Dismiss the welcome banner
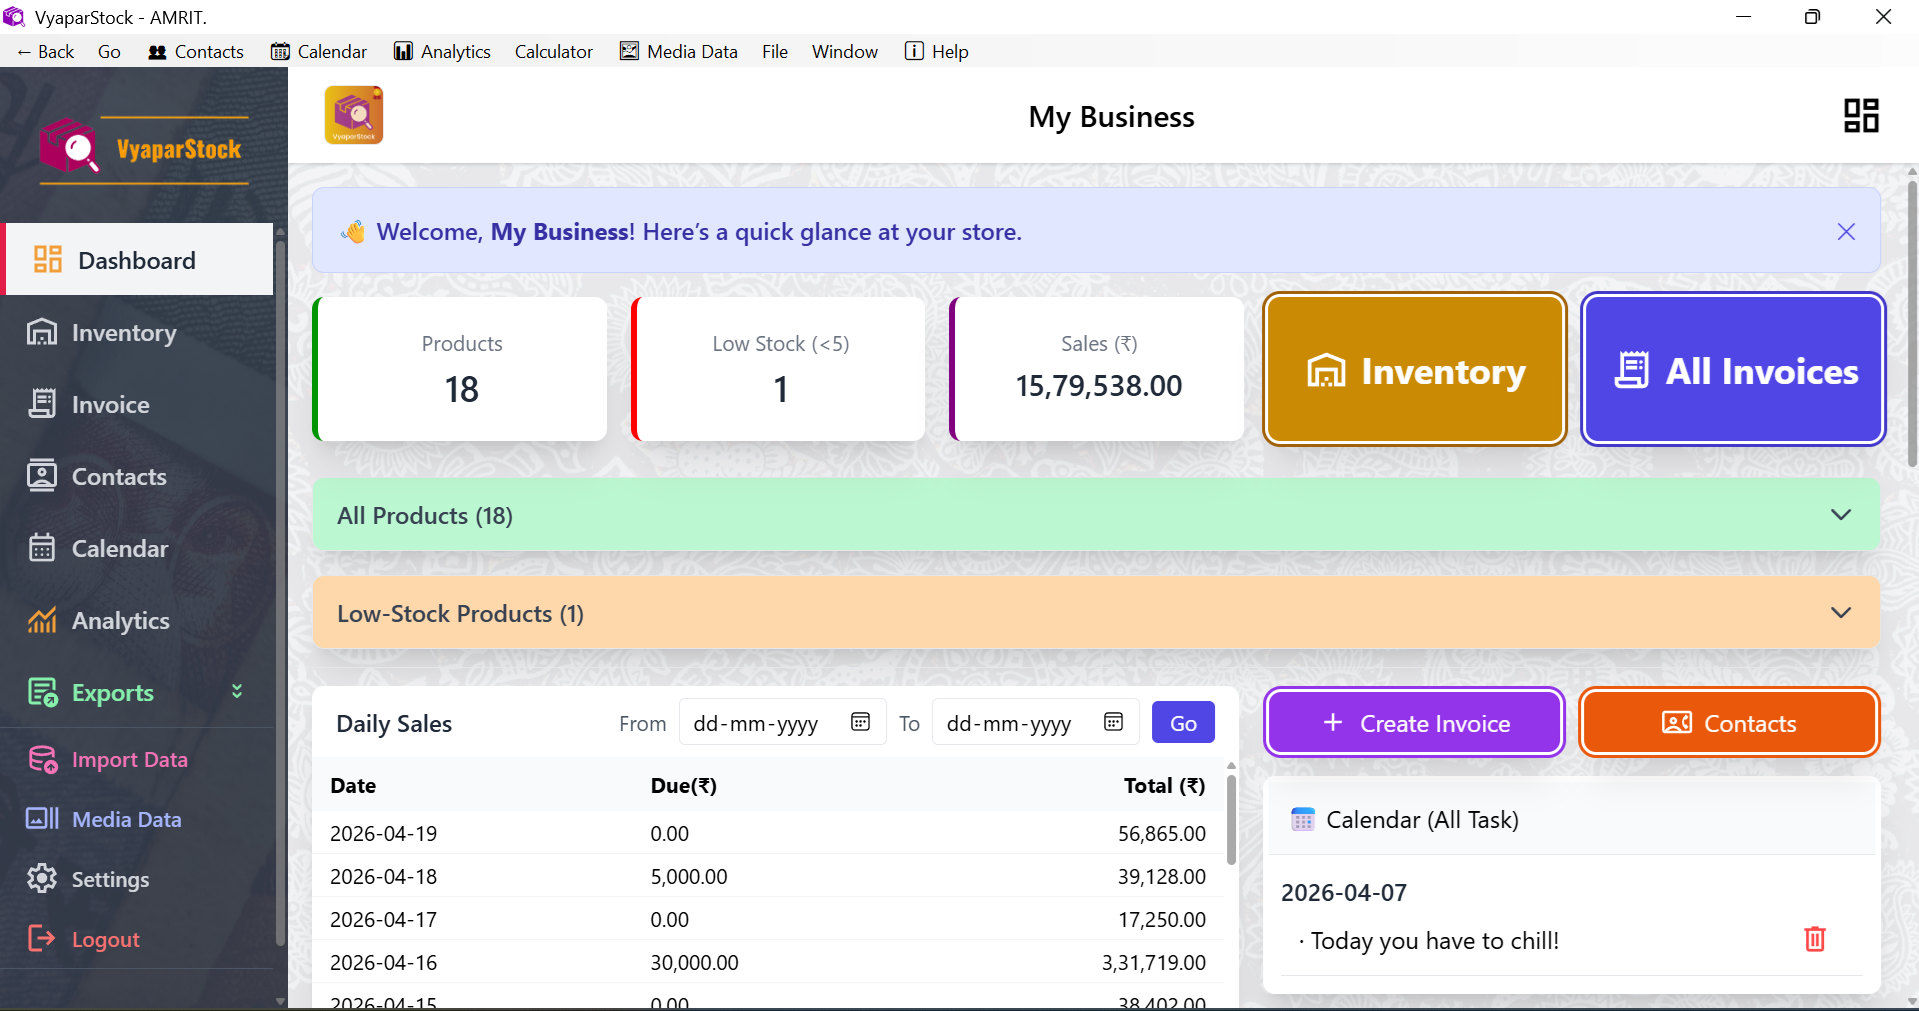1919x1011 pixels. (x=1846, y=232)
